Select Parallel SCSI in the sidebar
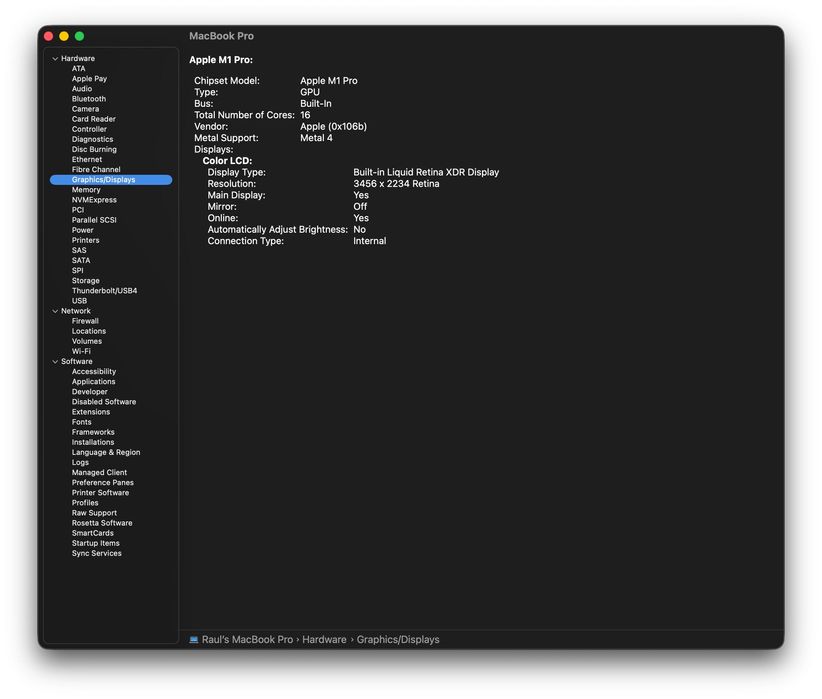This screenshot has height=699, width=822. point(94,220)
